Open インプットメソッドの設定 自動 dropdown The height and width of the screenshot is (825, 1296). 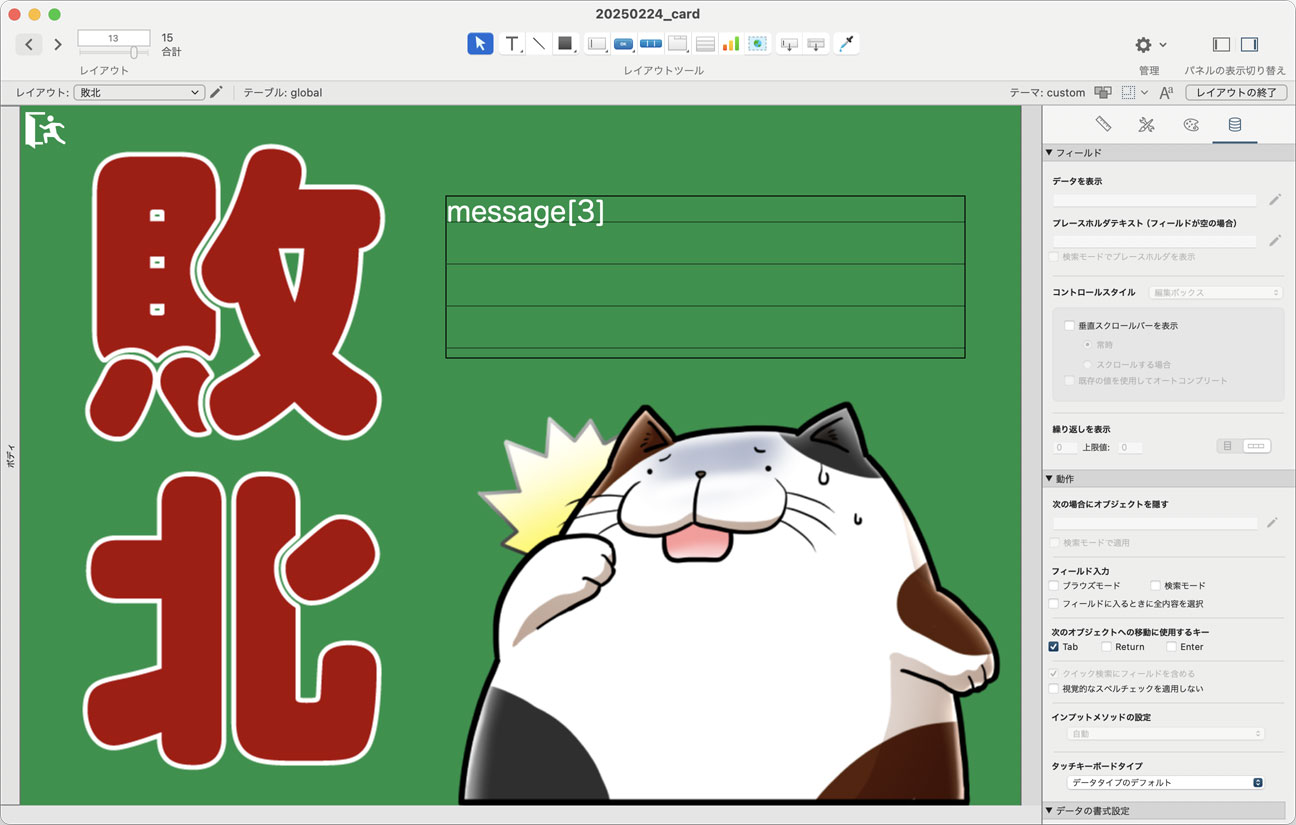[1166, 734]
